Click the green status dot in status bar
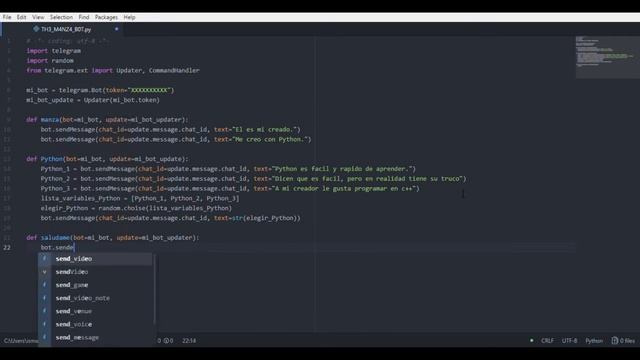The height and width of the screenshot is (360, 640). (531, 340)
